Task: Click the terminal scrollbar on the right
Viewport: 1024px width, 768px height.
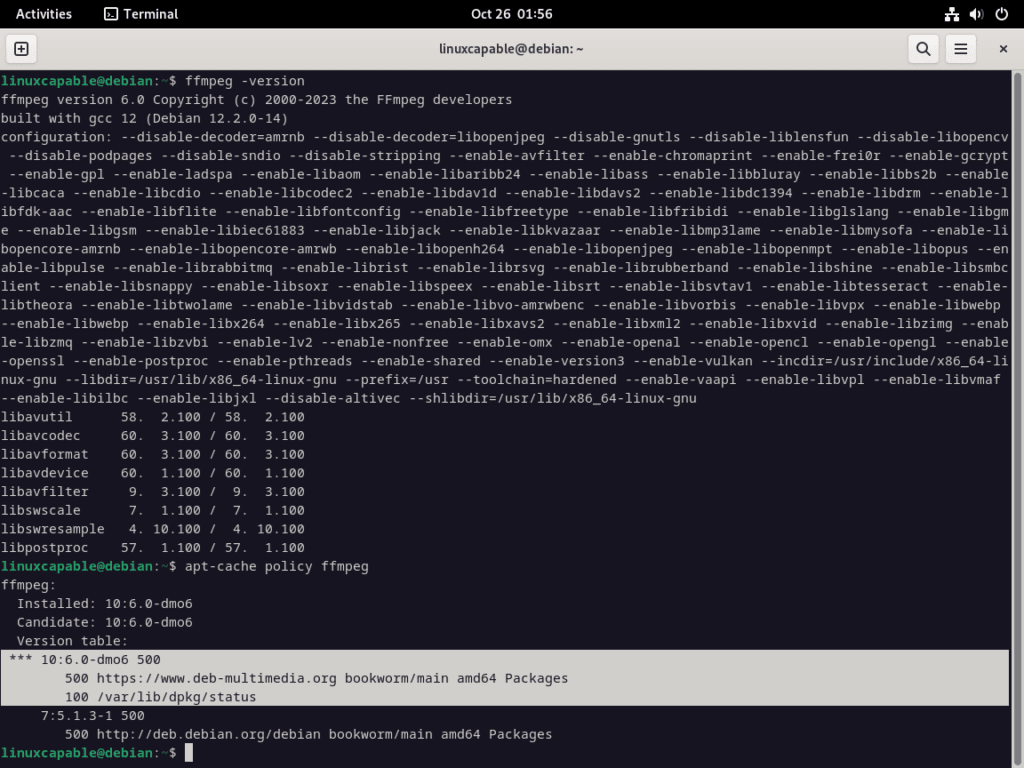Action: coord(1017,400)
